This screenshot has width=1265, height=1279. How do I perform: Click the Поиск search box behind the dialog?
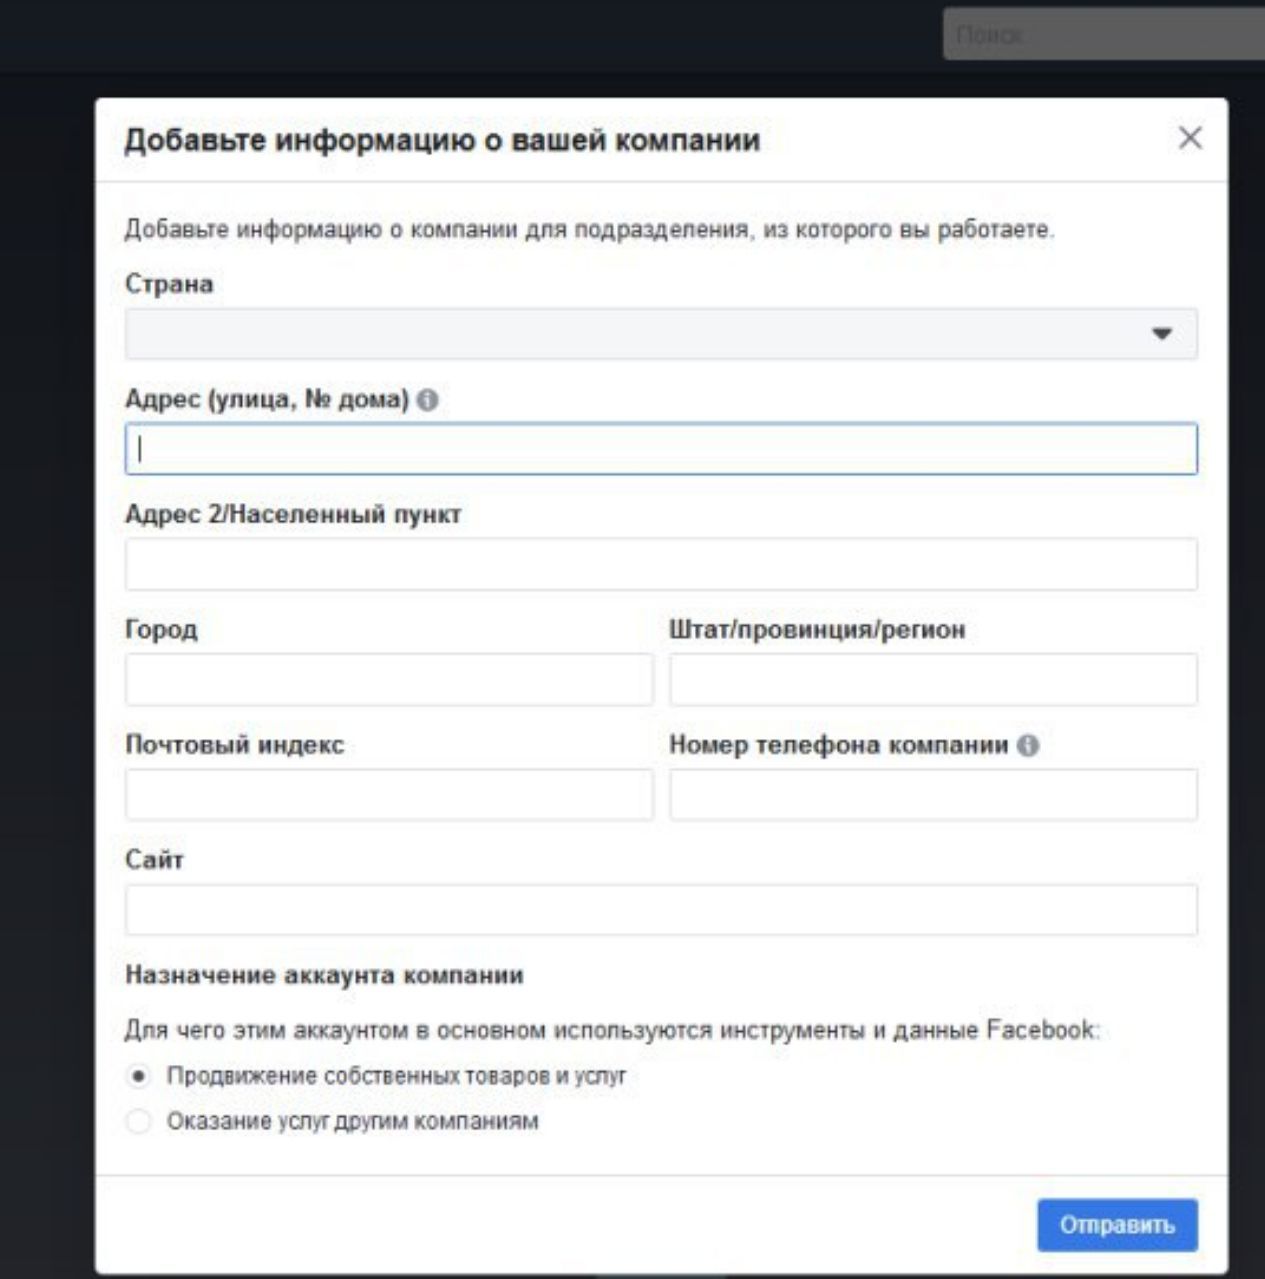point(1104,35)
